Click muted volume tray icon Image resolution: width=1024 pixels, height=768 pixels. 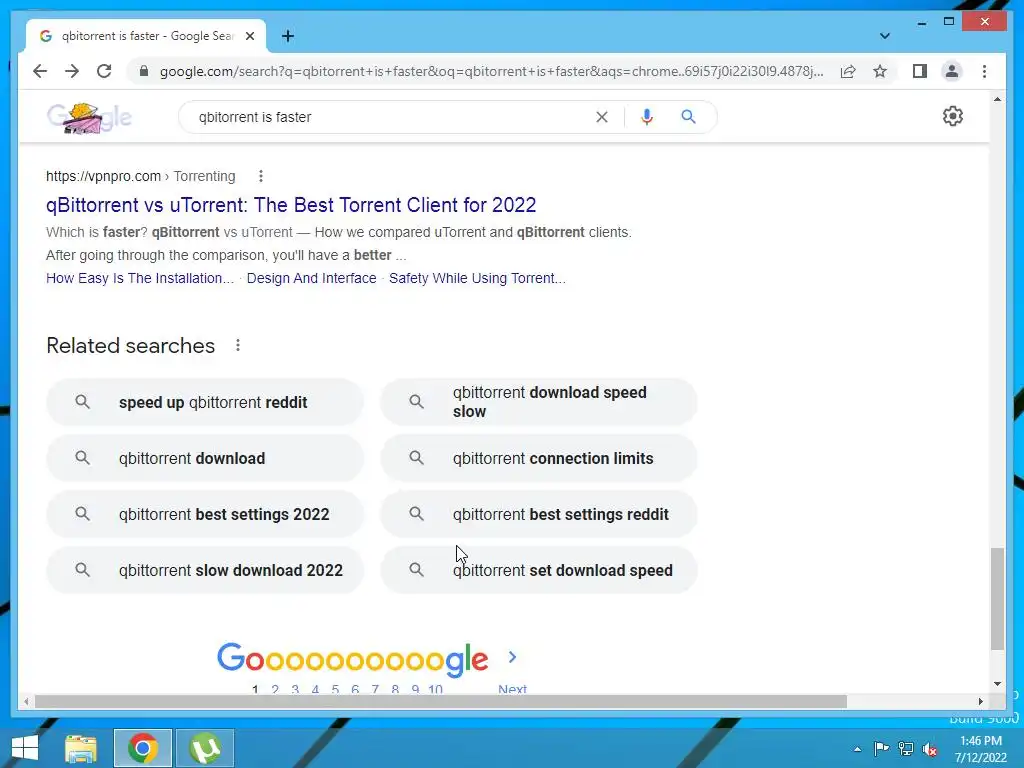(930, 749)
